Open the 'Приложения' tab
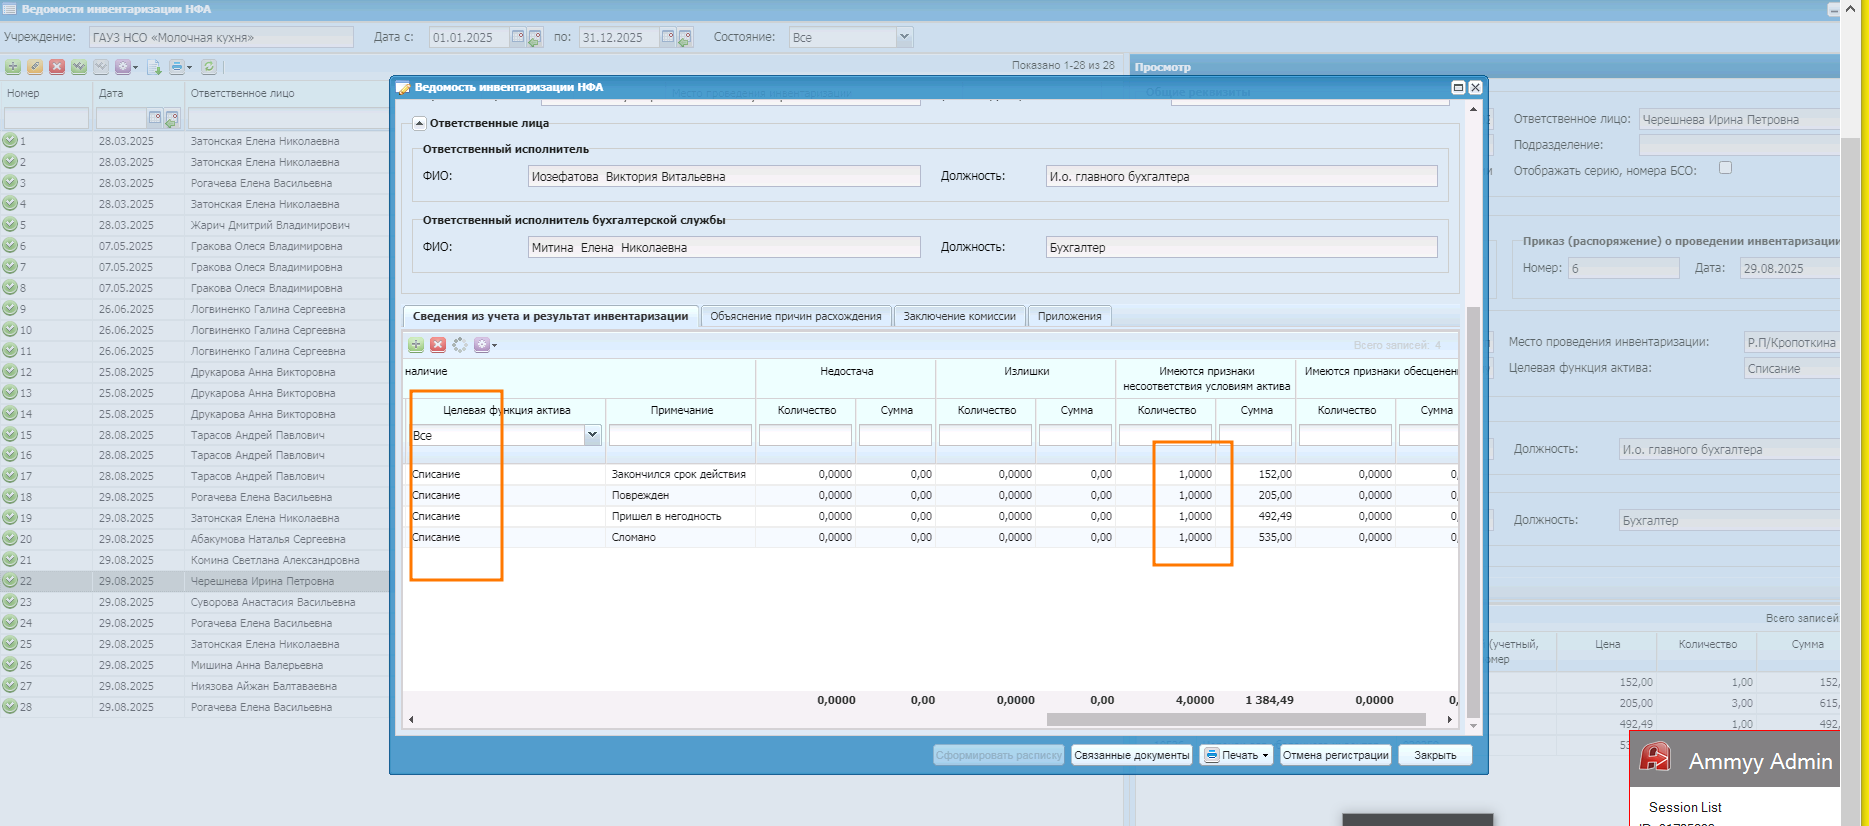 click(1069, 316)
